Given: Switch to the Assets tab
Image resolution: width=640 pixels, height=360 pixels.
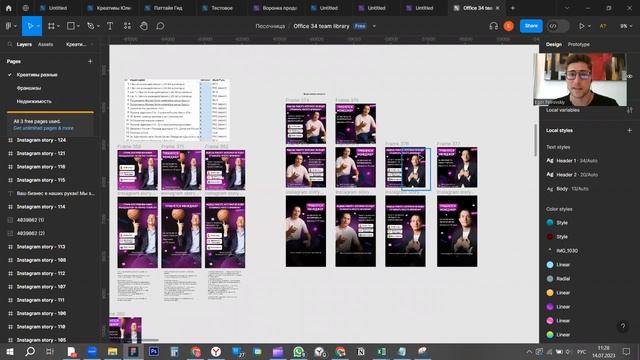Looking at the screenshot, I should pyautogui.click(x=45, y=44).
